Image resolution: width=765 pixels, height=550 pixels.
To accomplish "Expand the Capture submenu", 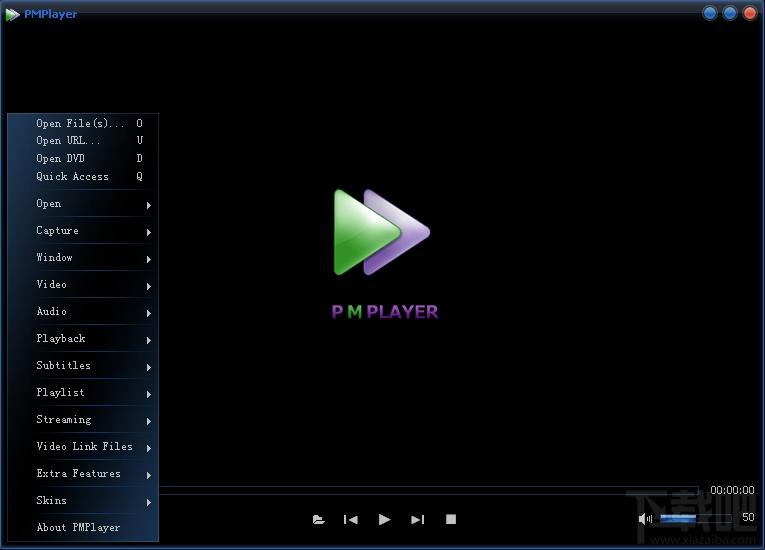I will pyautogui.click(x=83, y=230).
